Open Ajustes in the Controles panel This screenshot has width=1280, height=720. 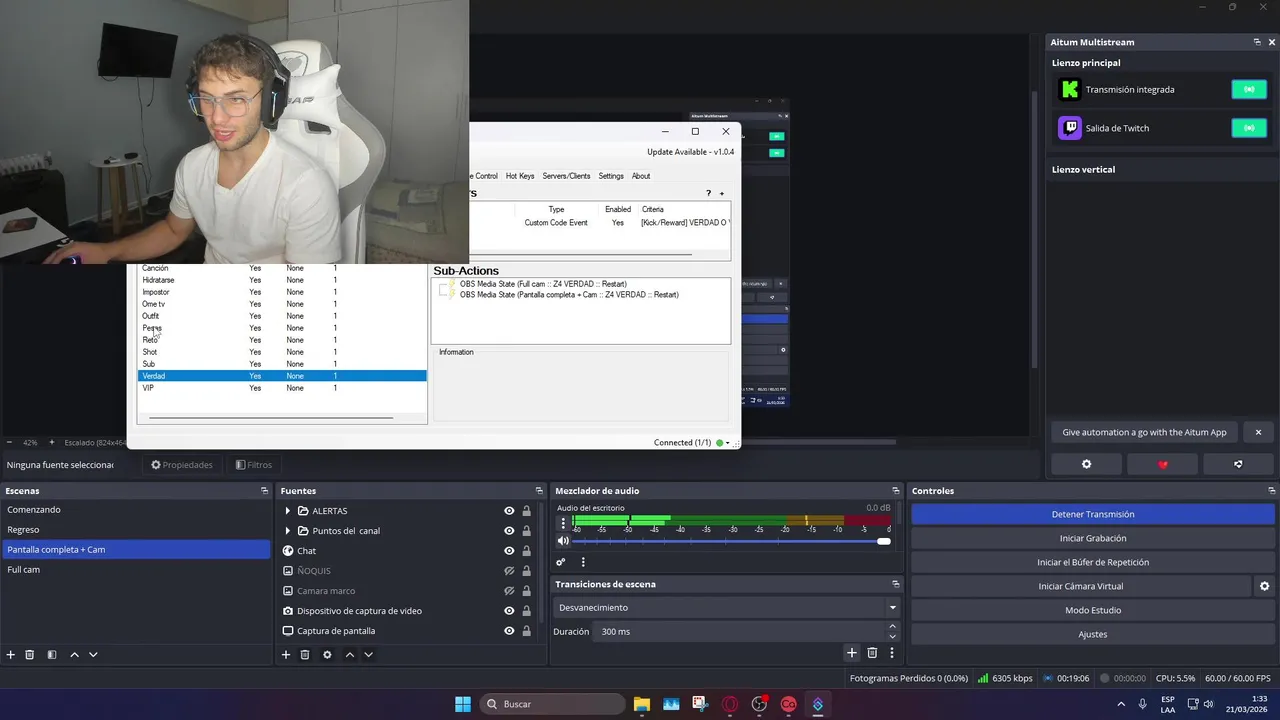(1093, 634)
